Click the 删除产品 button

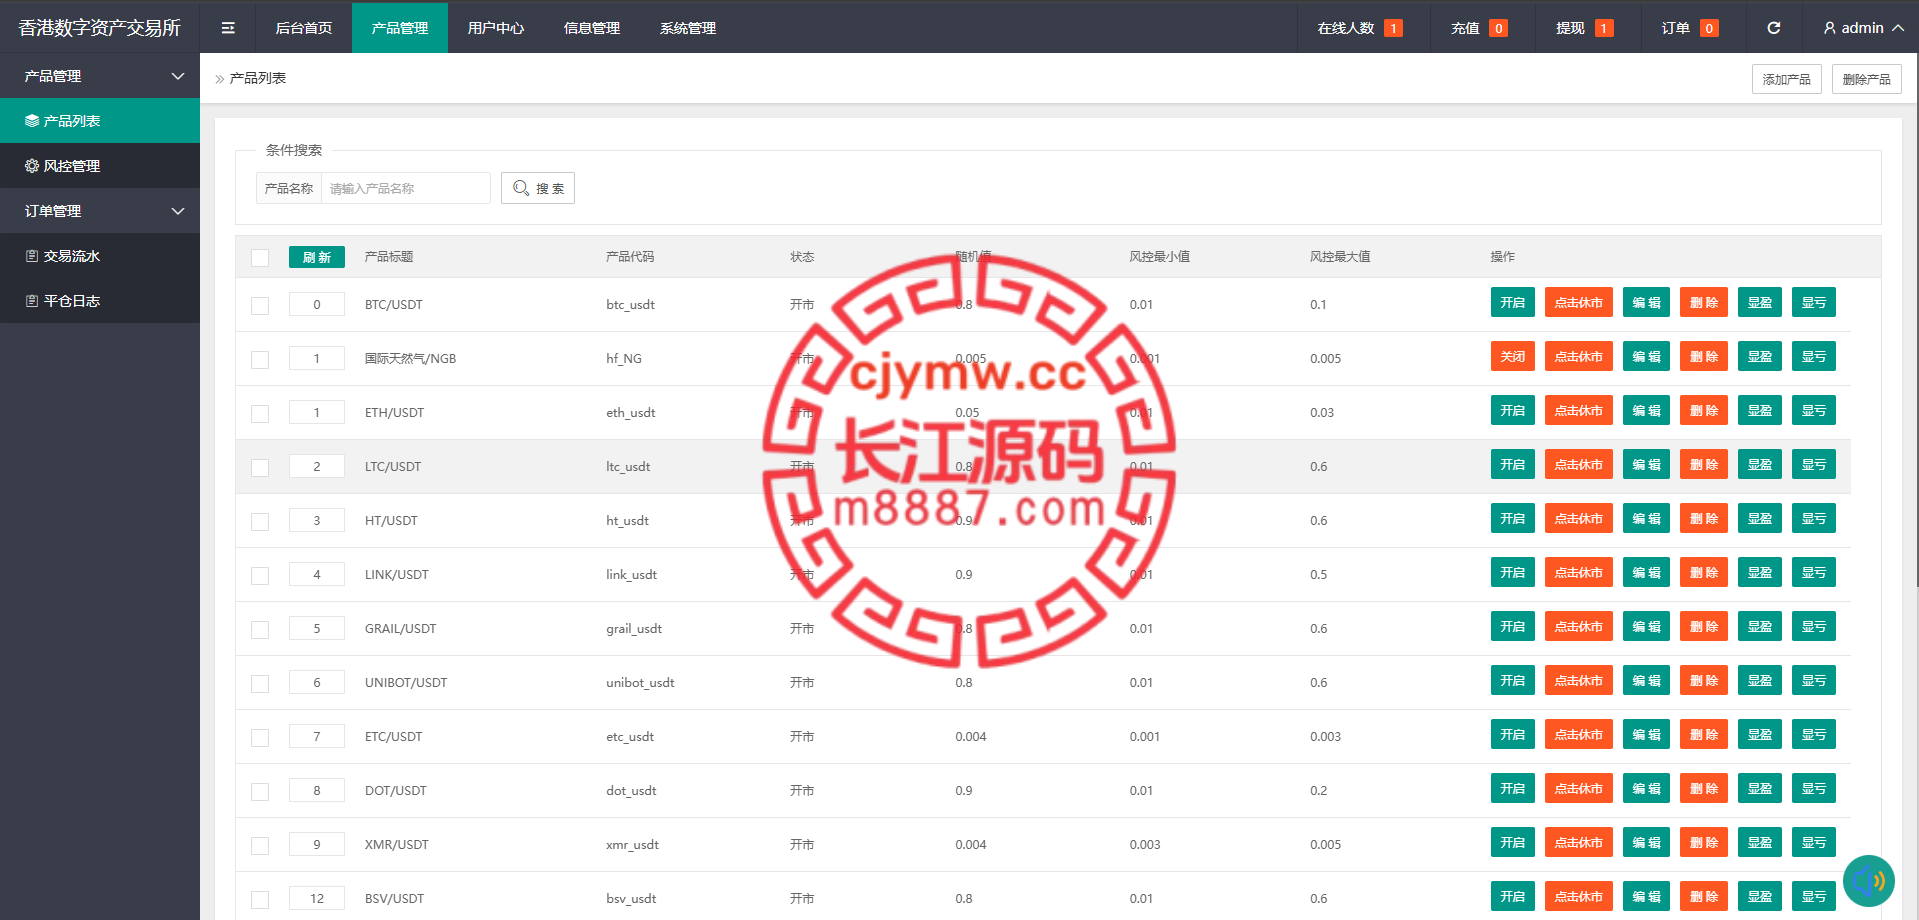[1866, 79]
